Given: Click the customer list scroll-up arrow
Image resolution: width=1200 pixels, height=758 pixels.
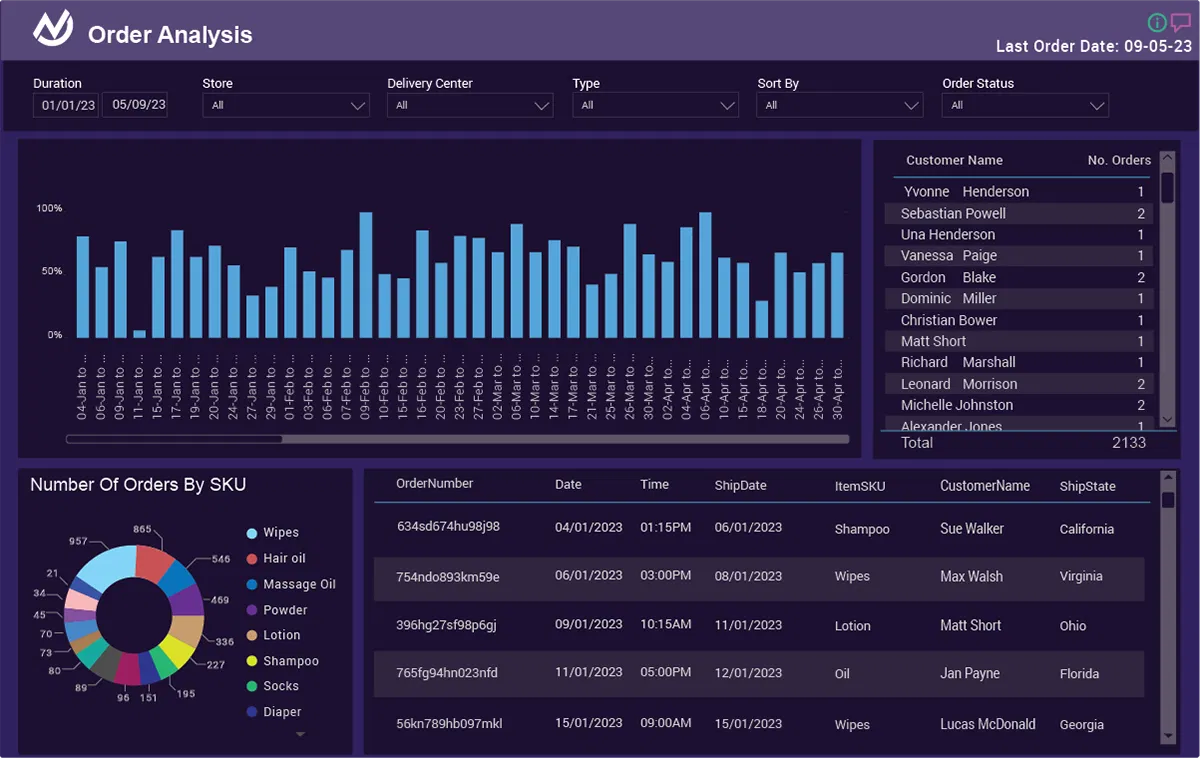Looking at the screenshot, I should coord(1167,160).
